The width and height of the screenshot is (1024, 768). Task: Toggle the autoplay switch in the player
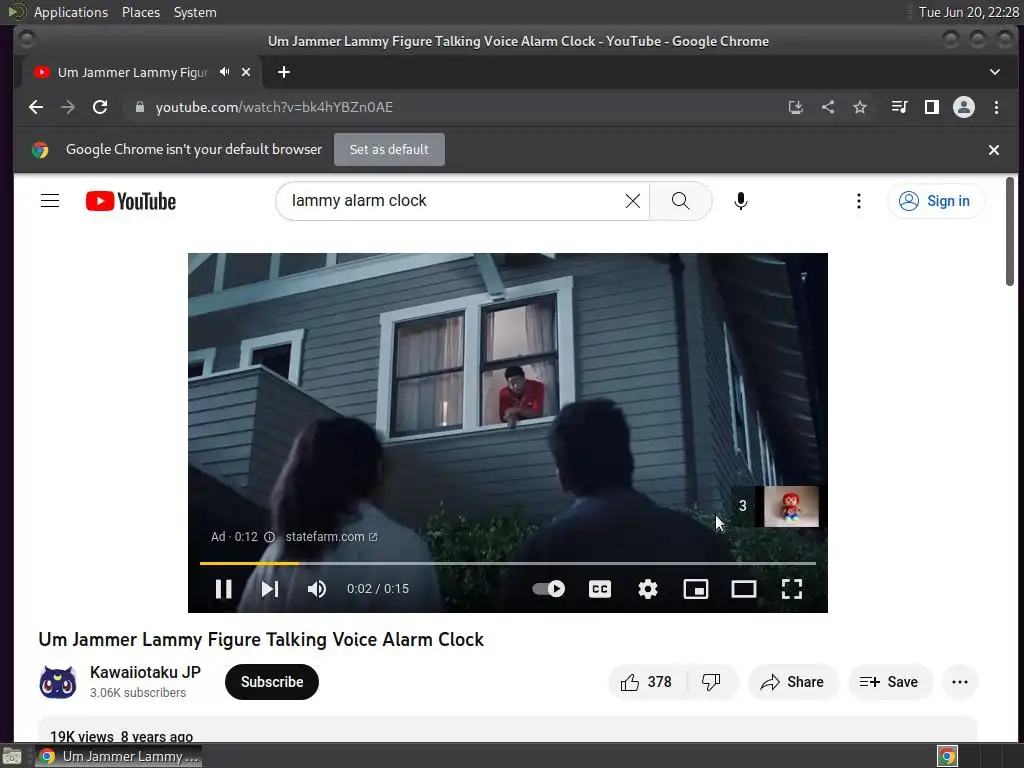pos(549,589)
